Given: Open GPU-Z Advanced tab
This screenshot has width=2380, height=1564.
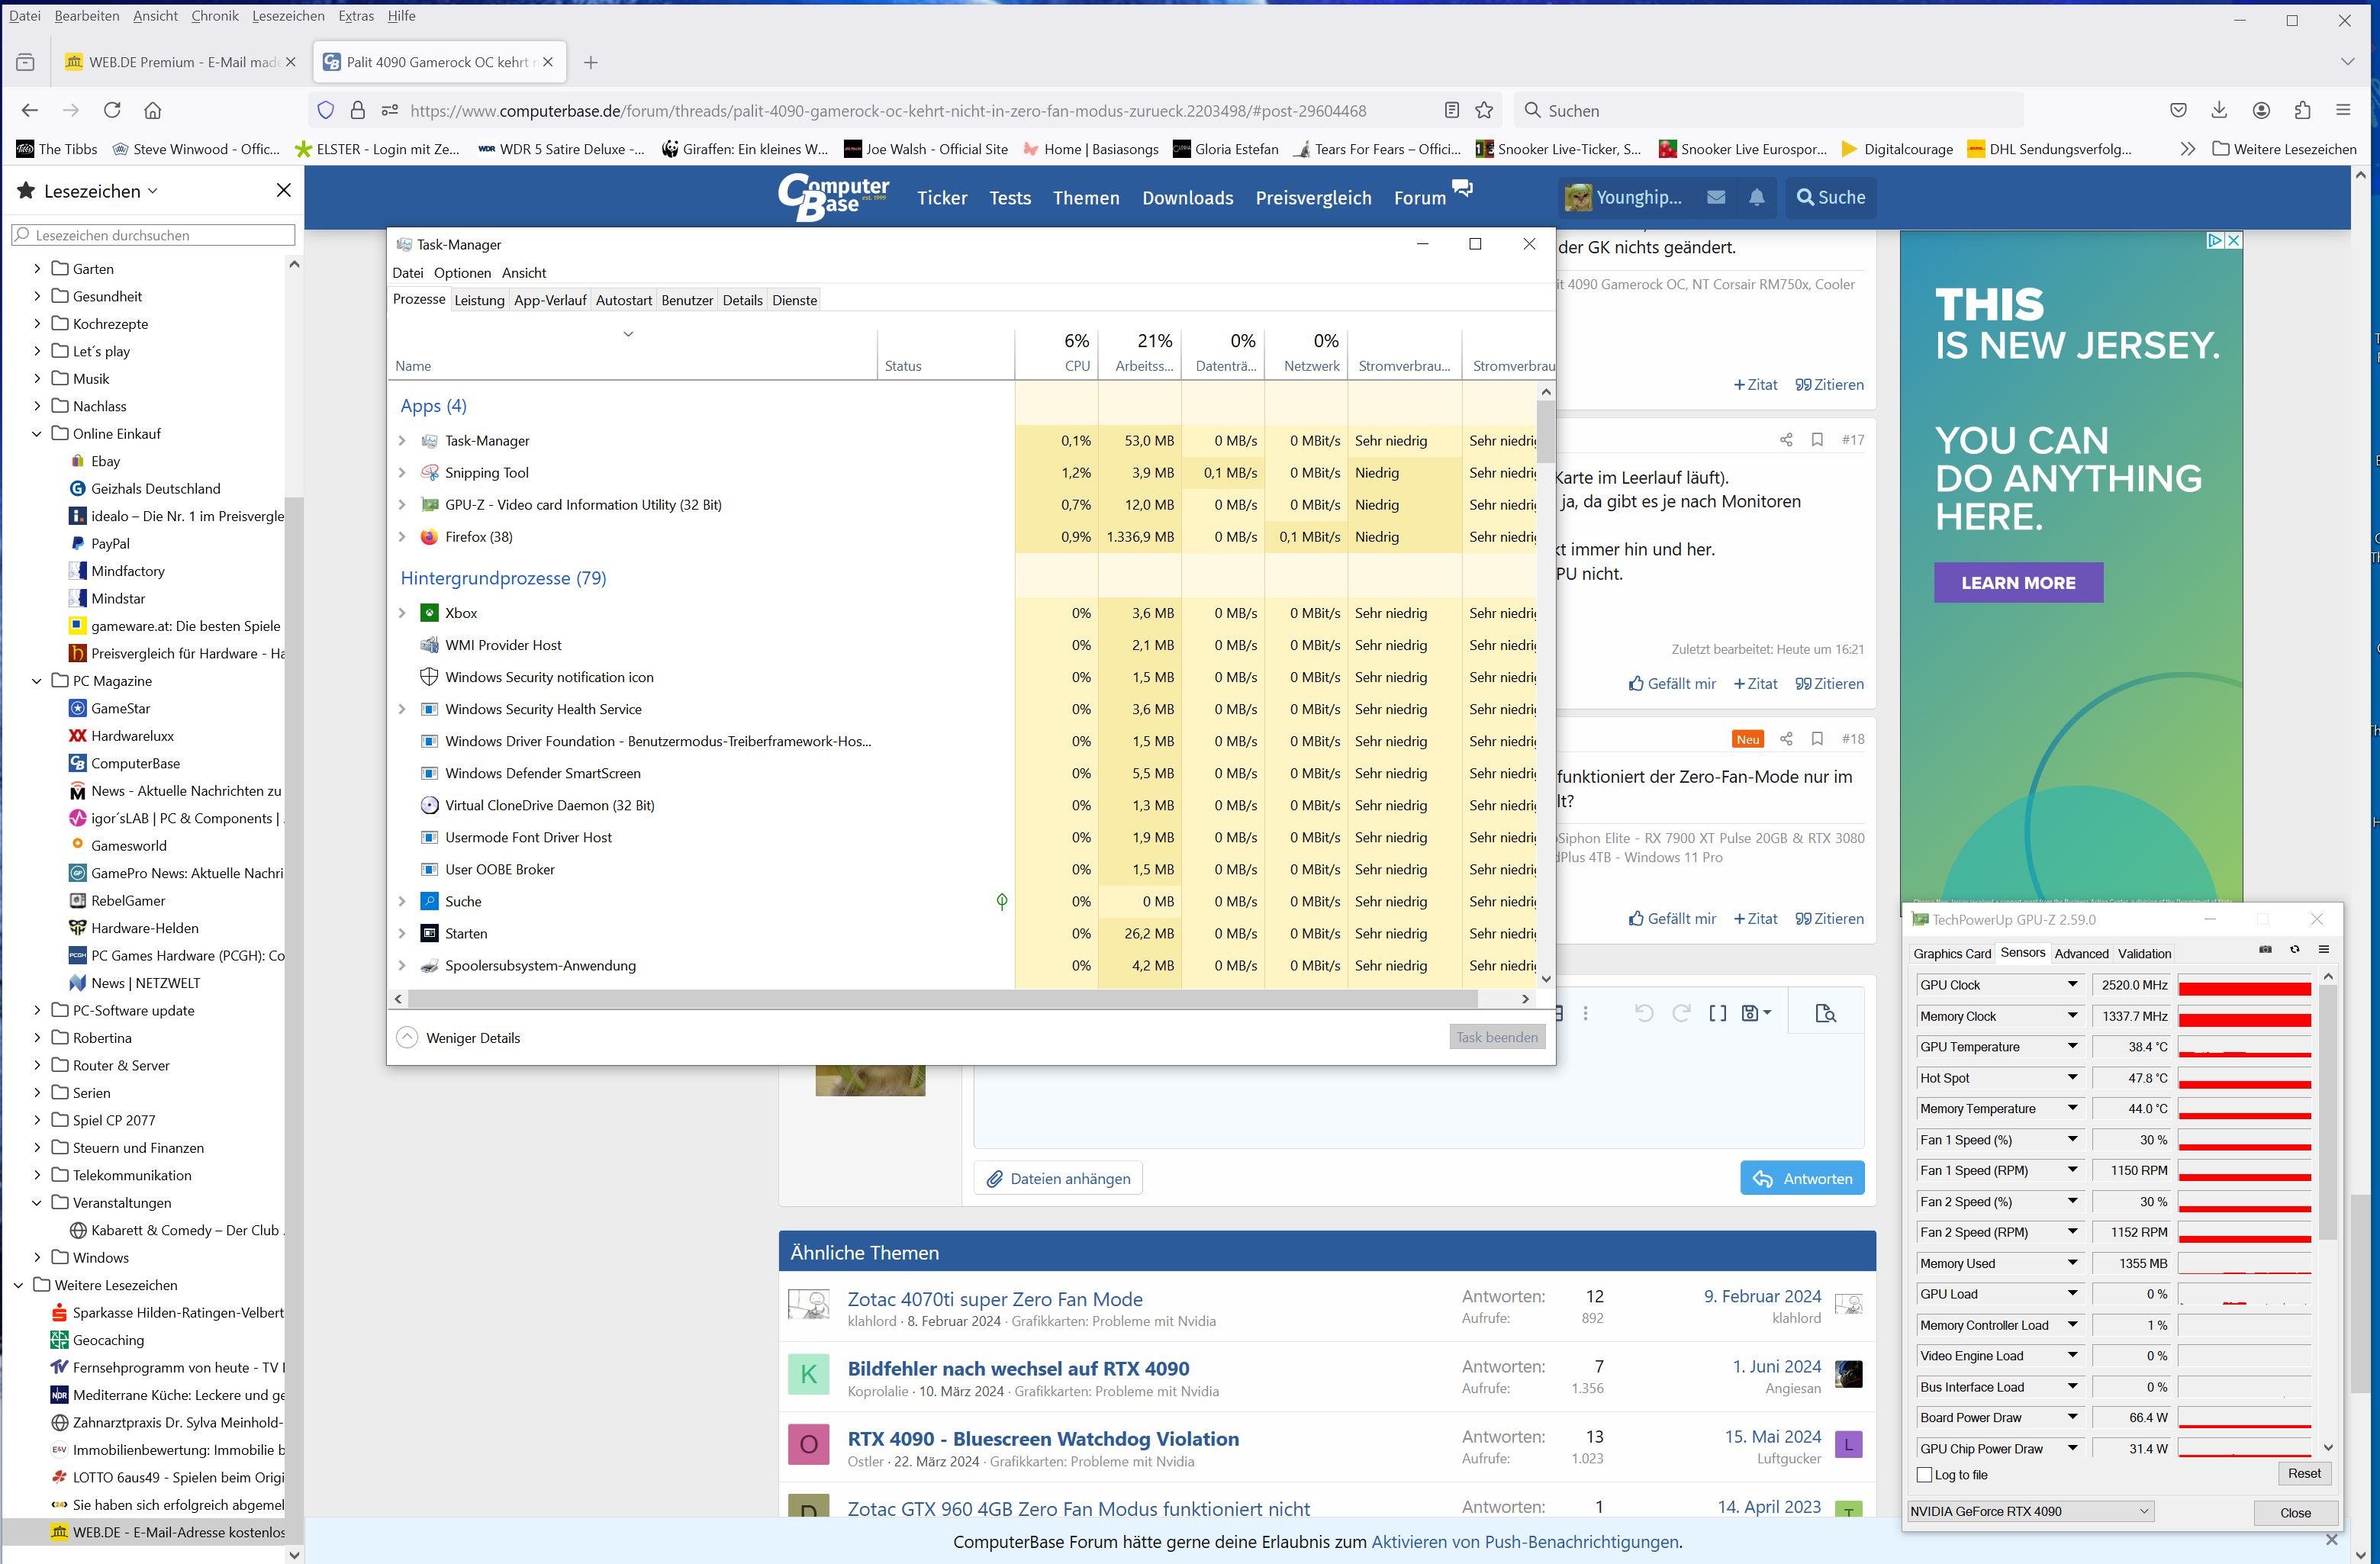Looking at the screenshot, I should pyautogui.click(x=2080, y=953).
